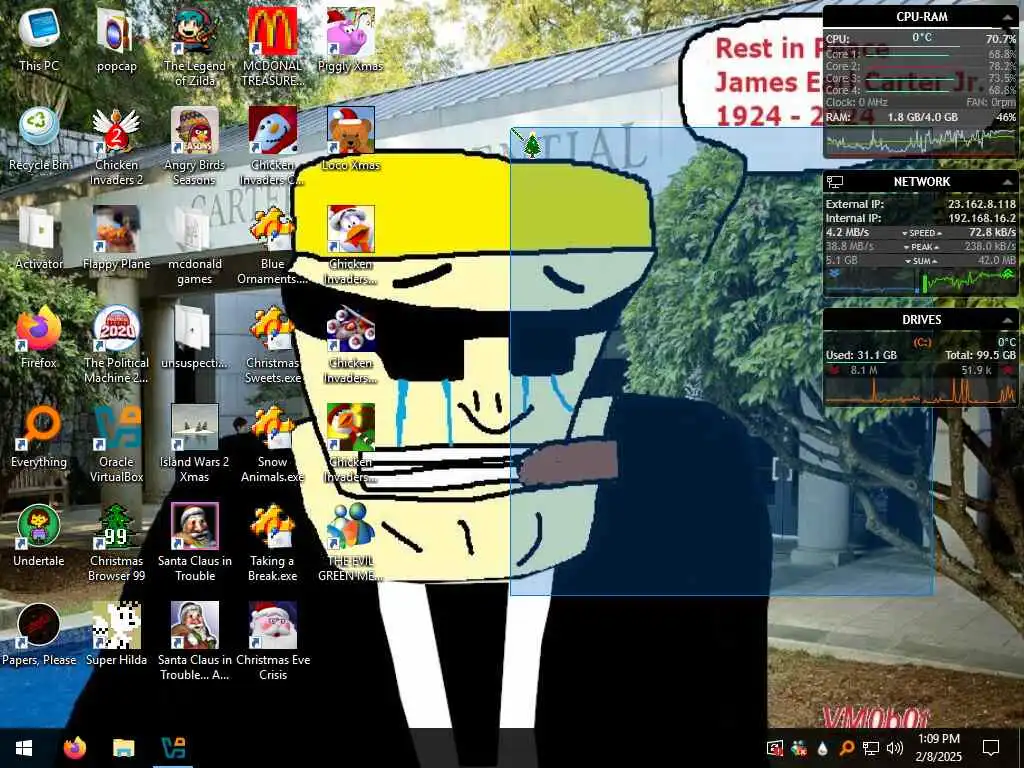The width and height of the screenshot is (1024, 768).
Task: Open This PC desktop icon
Action: [x=39, y=39]
